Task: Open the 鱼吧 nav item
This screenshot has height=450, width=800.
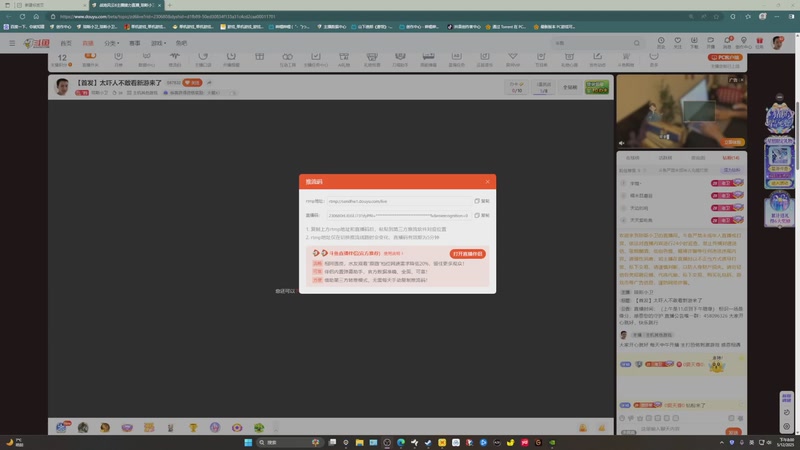Action: click(181, 43)
